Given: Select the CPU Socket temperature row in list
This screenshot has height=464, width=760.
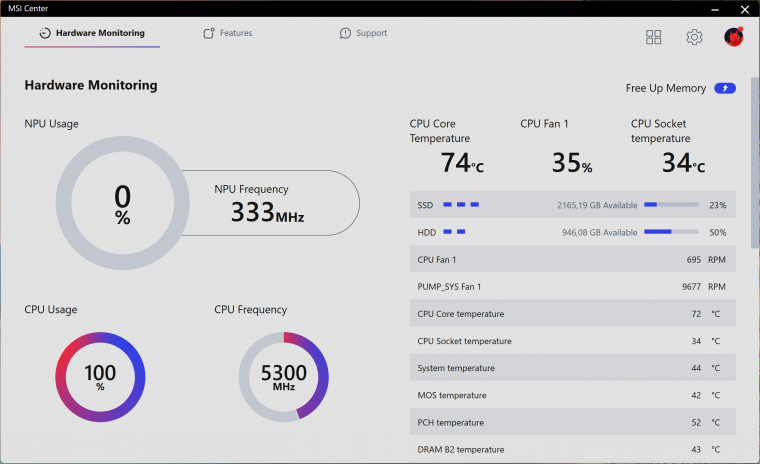Looking at the screenshot, I should [x=572, y=341].
